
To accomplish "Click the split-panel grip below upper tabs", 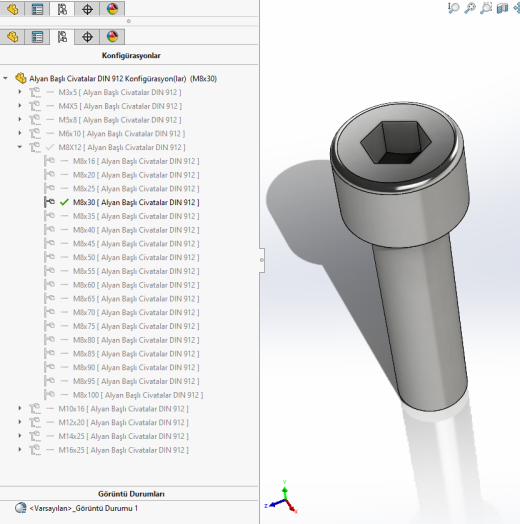I will pyautogui.click(x=129, y=21).
